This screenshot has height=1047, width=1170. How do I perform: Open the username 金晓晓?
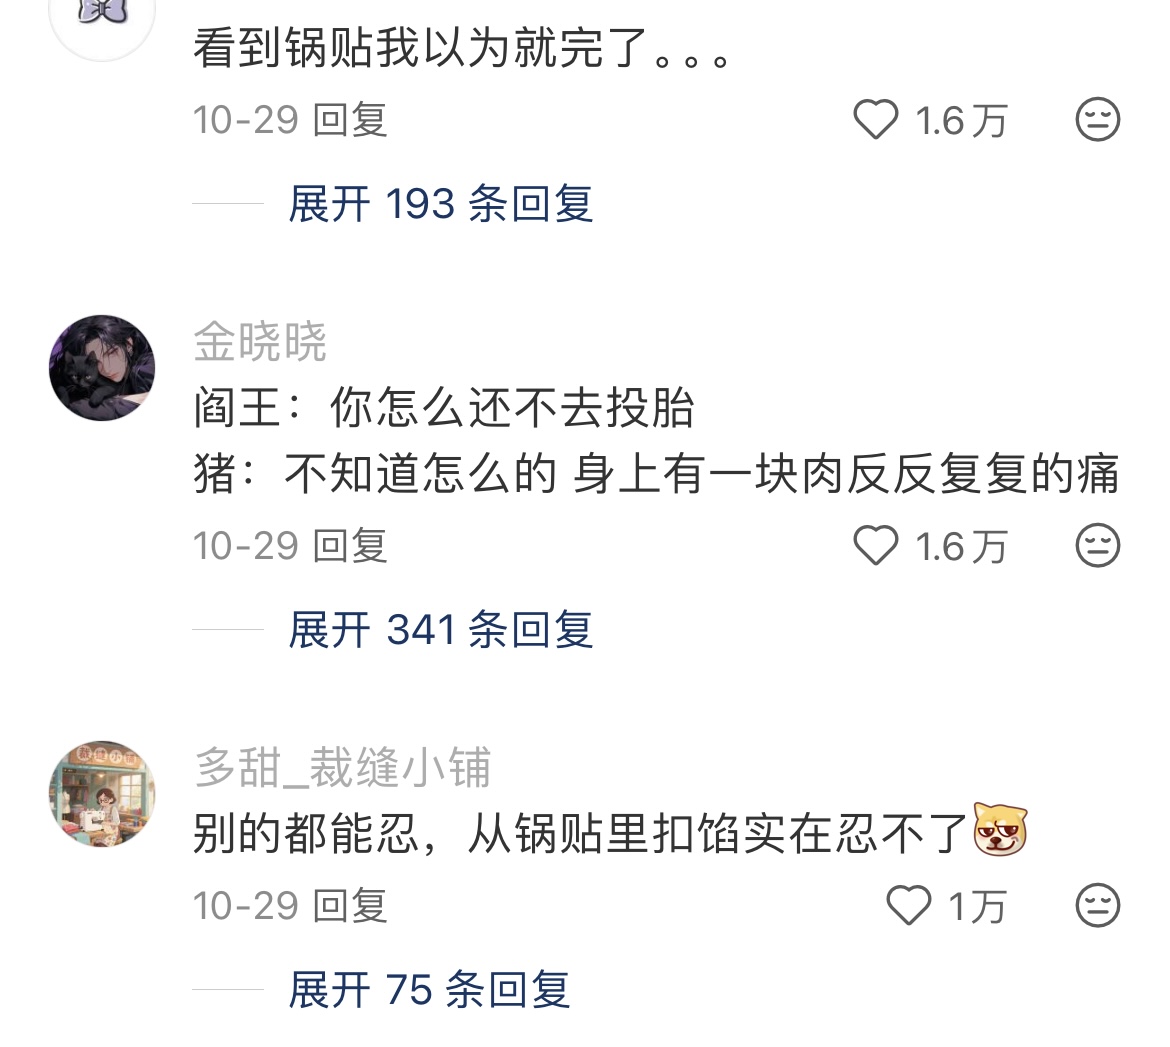click(260, 342)
